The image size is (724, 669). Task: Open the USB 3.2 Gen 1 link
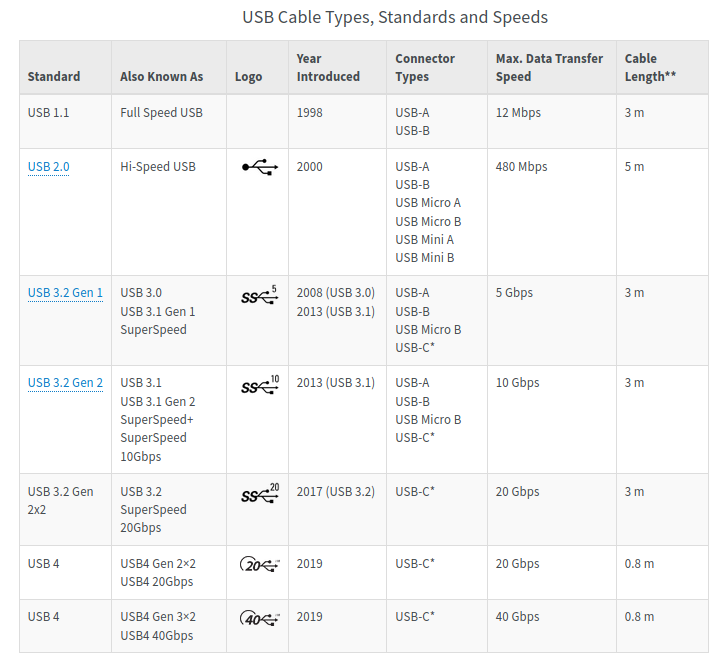65,293
